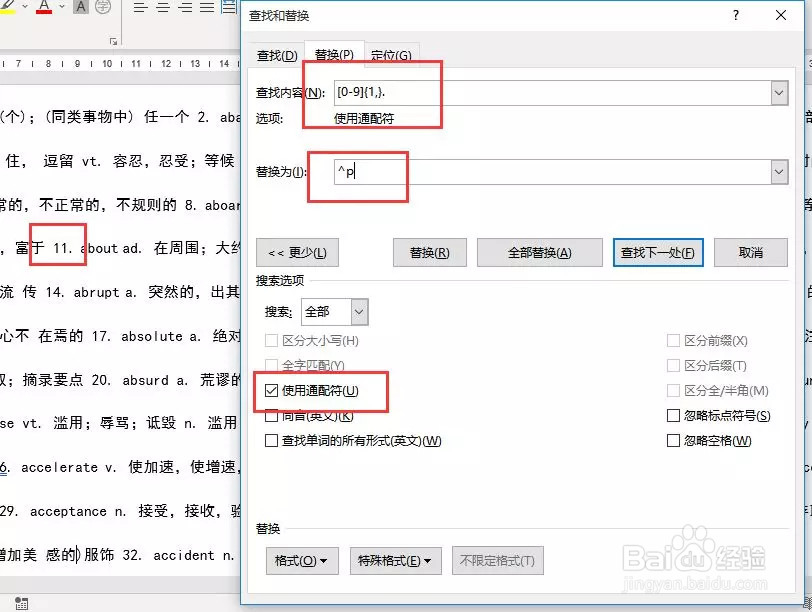This screenshot has width=812, height=612.
Task: Switch to the 查找(D) tab
Action: [277, 55]
